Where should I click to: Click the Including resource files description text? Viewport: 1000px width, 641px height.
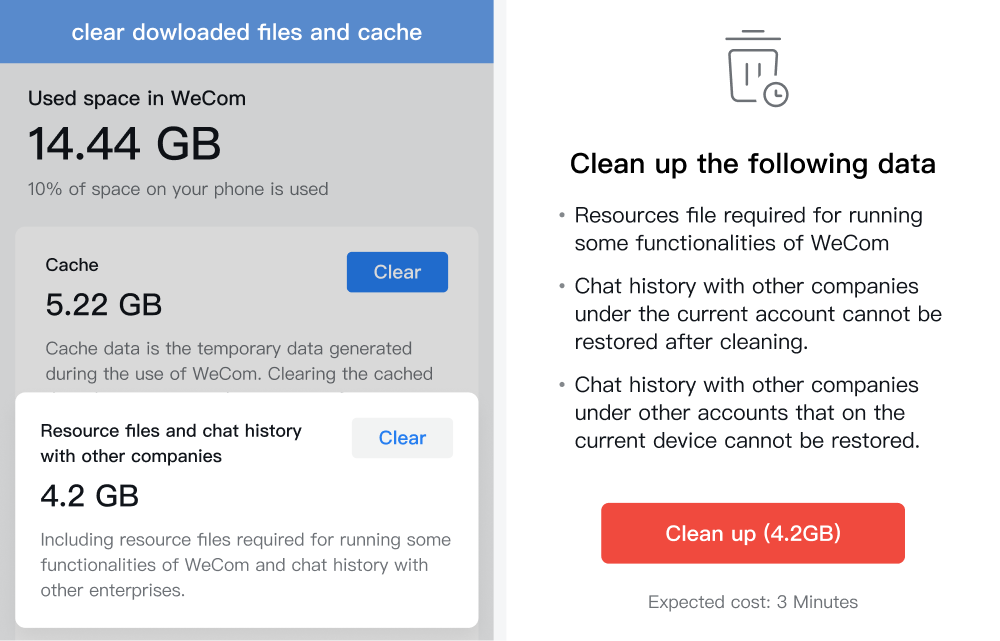(x=246, y=565)
